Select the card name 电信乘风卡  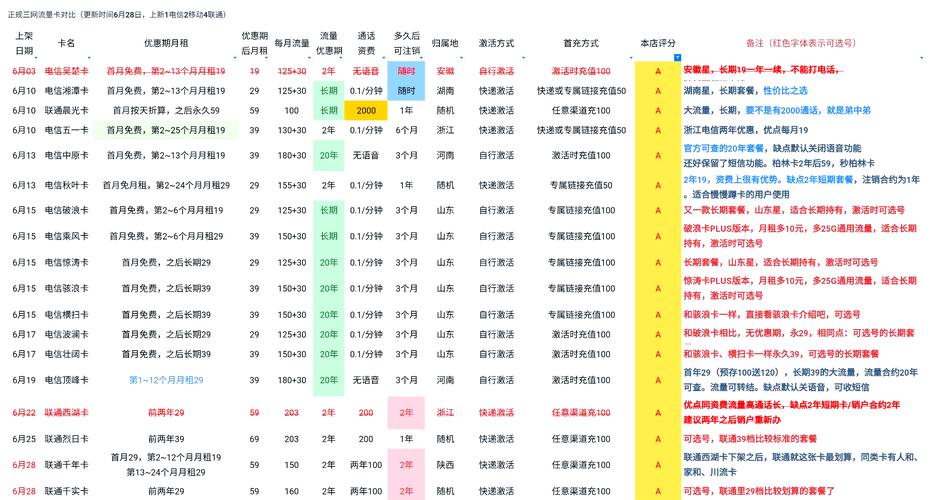click(x=67, y=236)
